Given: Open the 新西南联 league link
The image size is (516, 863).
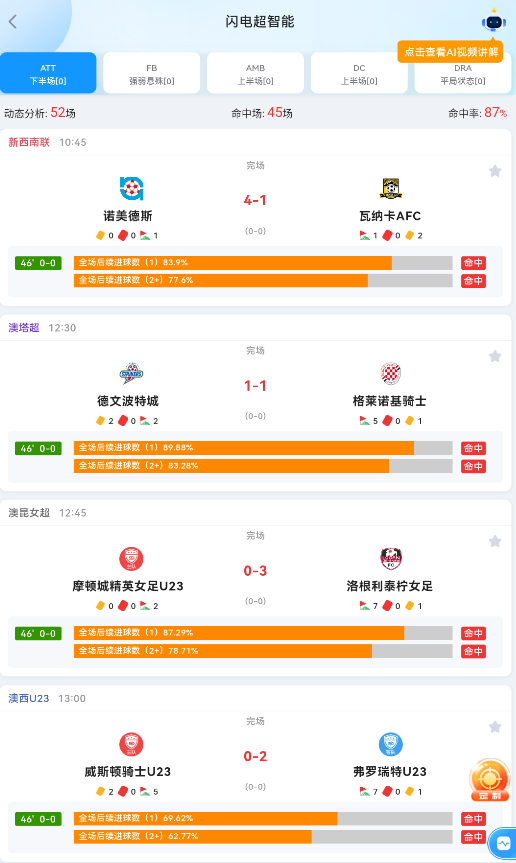Looking at the screenshot, I should click(29, 142).
